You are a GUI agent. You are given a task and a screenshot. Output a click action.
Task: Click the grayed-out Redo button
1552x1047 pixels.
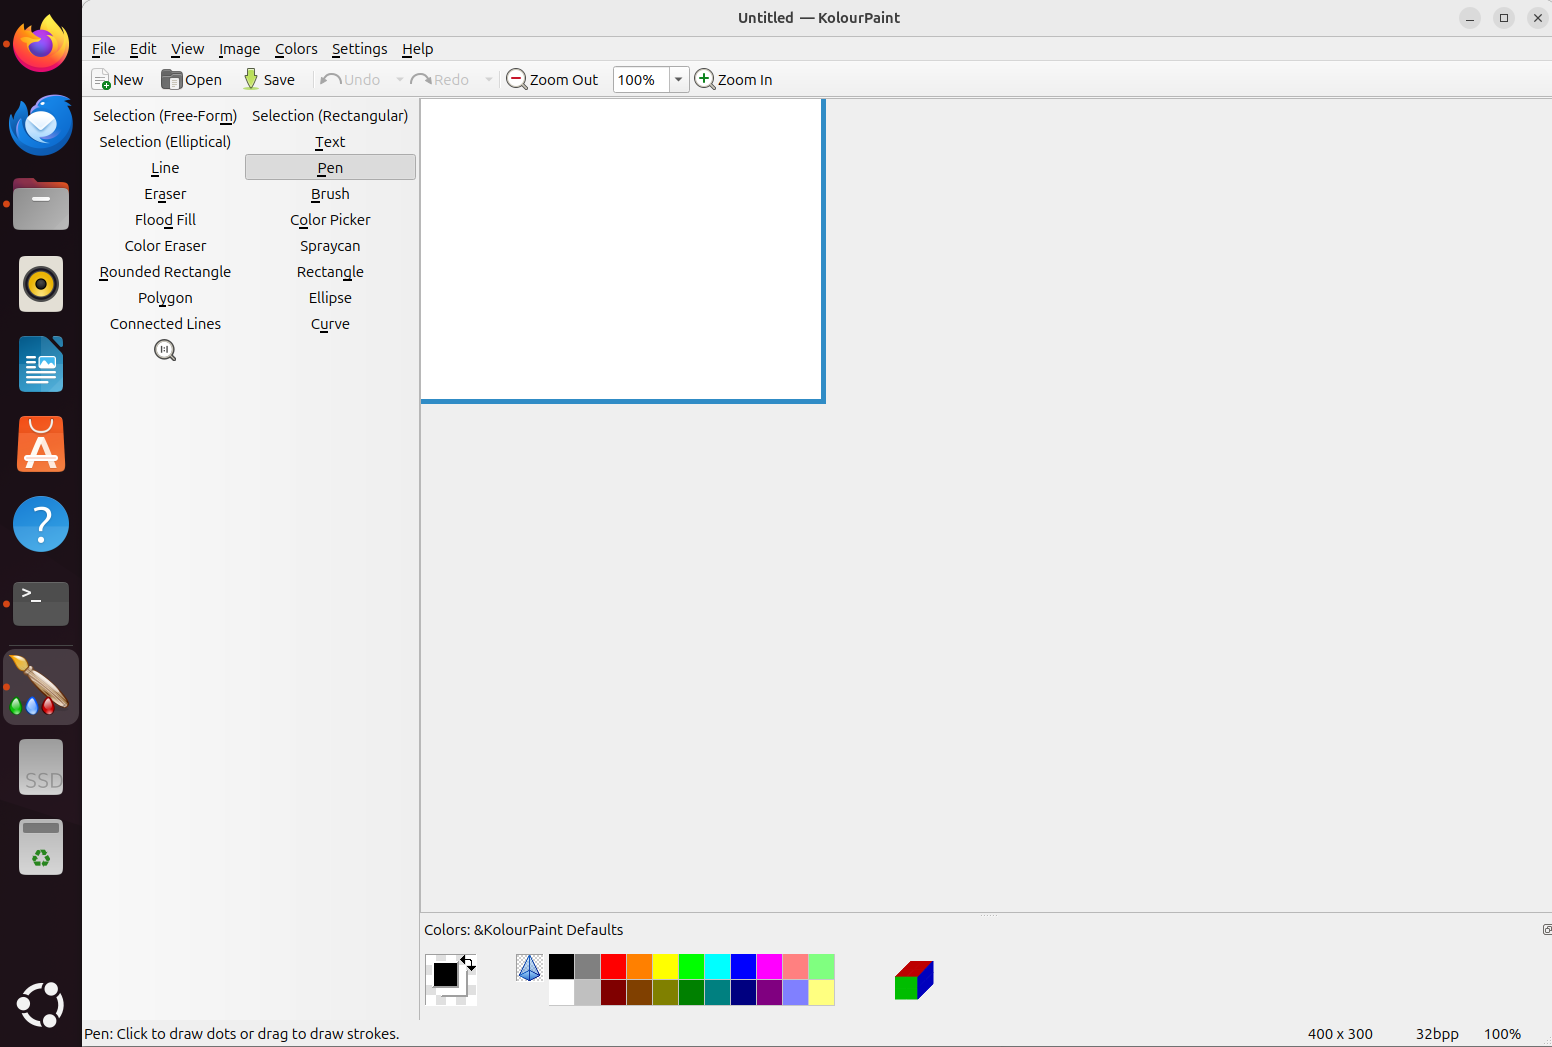coord(440,80)
